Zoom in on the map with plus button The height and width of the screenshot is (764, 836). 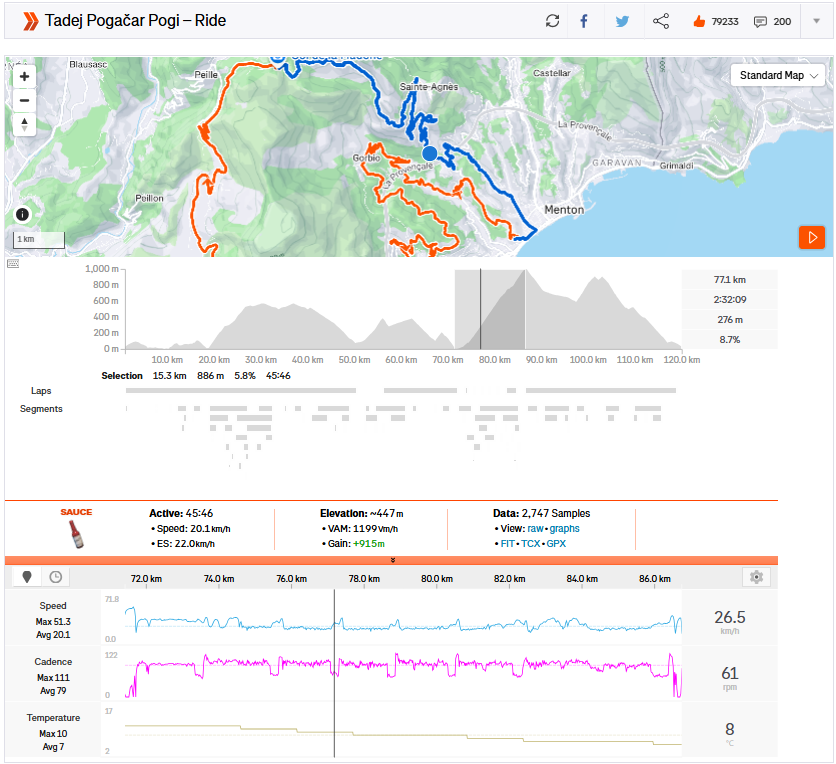[23, 76]
